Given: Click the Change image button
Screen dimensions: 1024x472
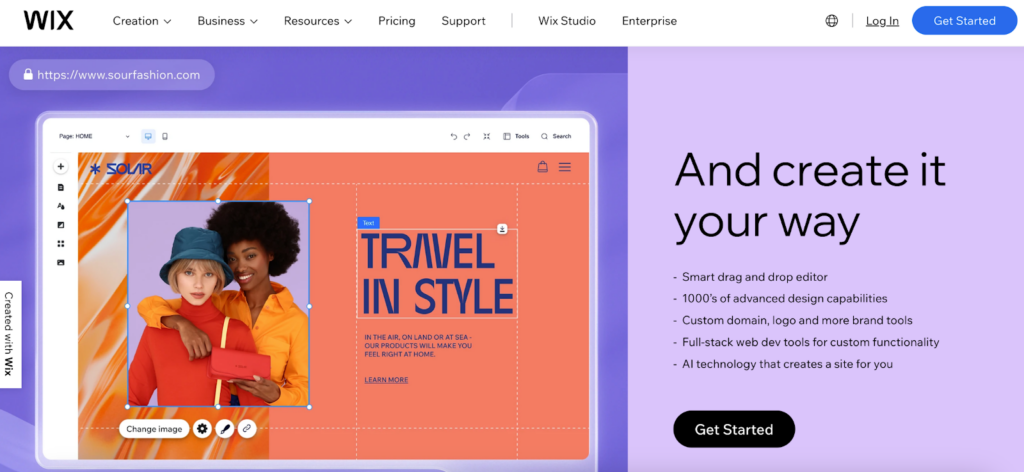Looking at the screenshot, I should pos(154,429).
